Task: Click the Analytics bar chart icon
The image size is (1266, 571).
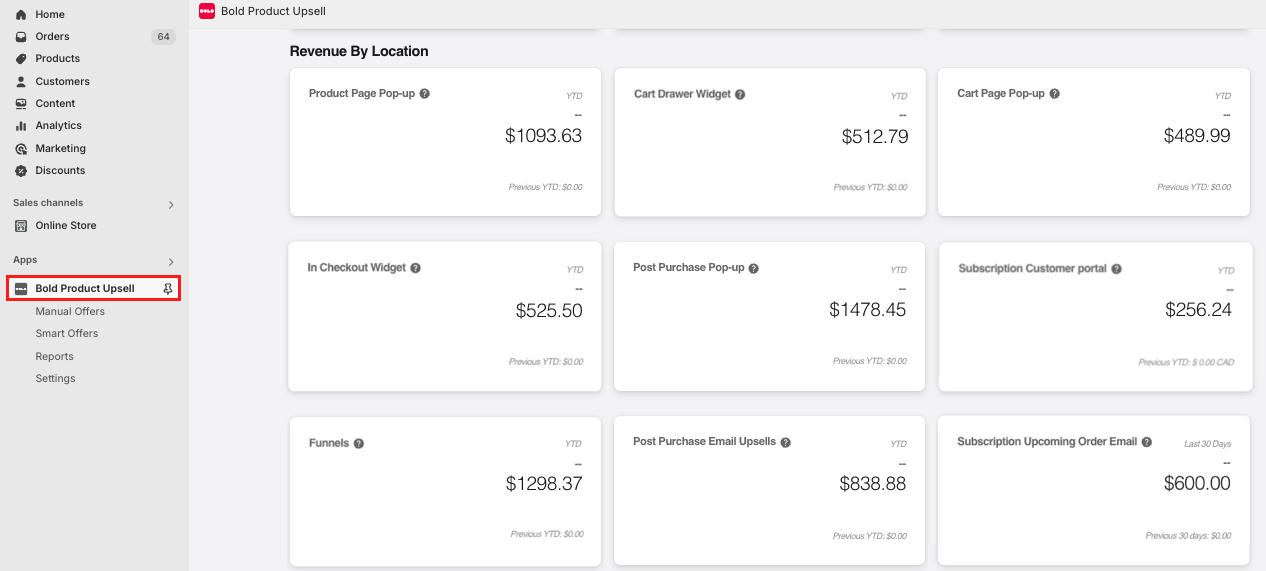Action: tap(21, 126)
